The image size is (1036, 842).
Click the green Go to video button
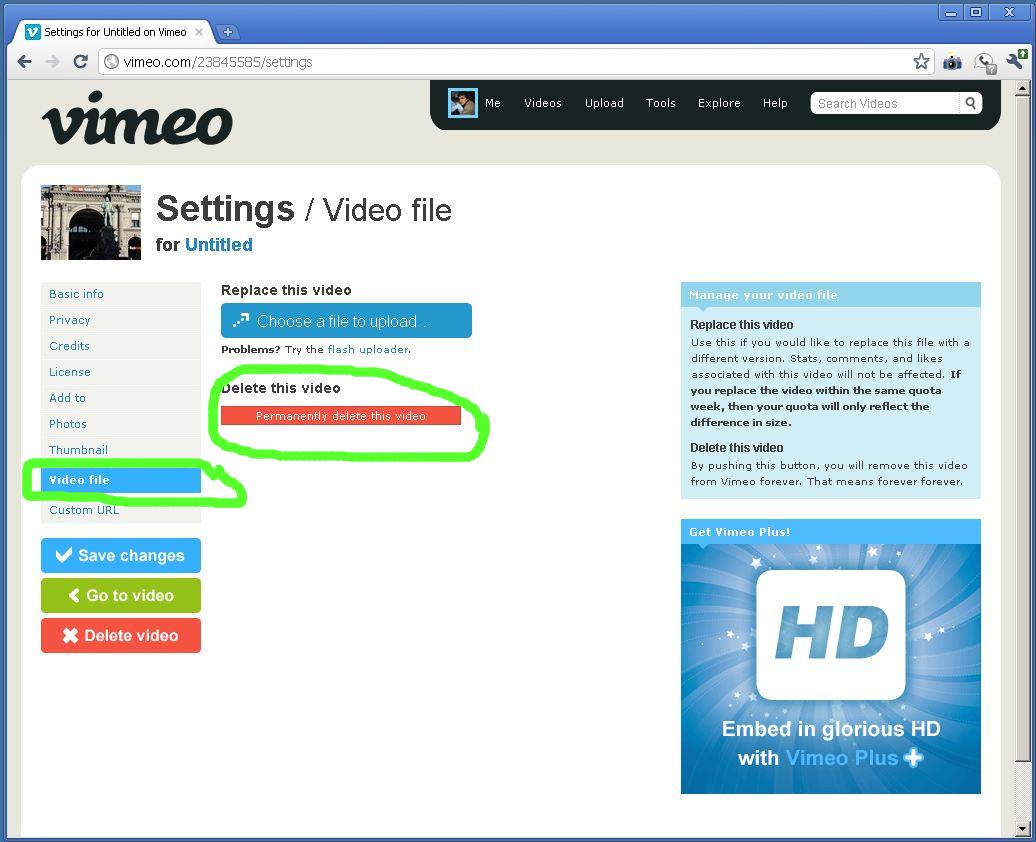(x=121, y=595)
